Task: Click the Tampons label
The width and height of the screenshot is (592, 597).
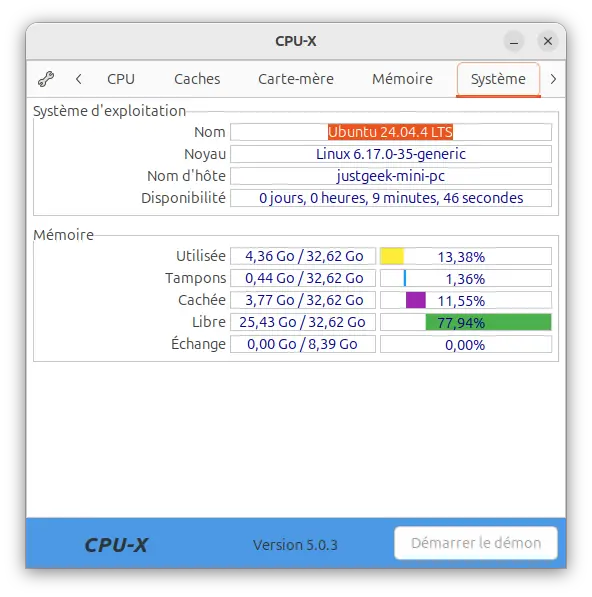Action: click(x=196, y=278)
